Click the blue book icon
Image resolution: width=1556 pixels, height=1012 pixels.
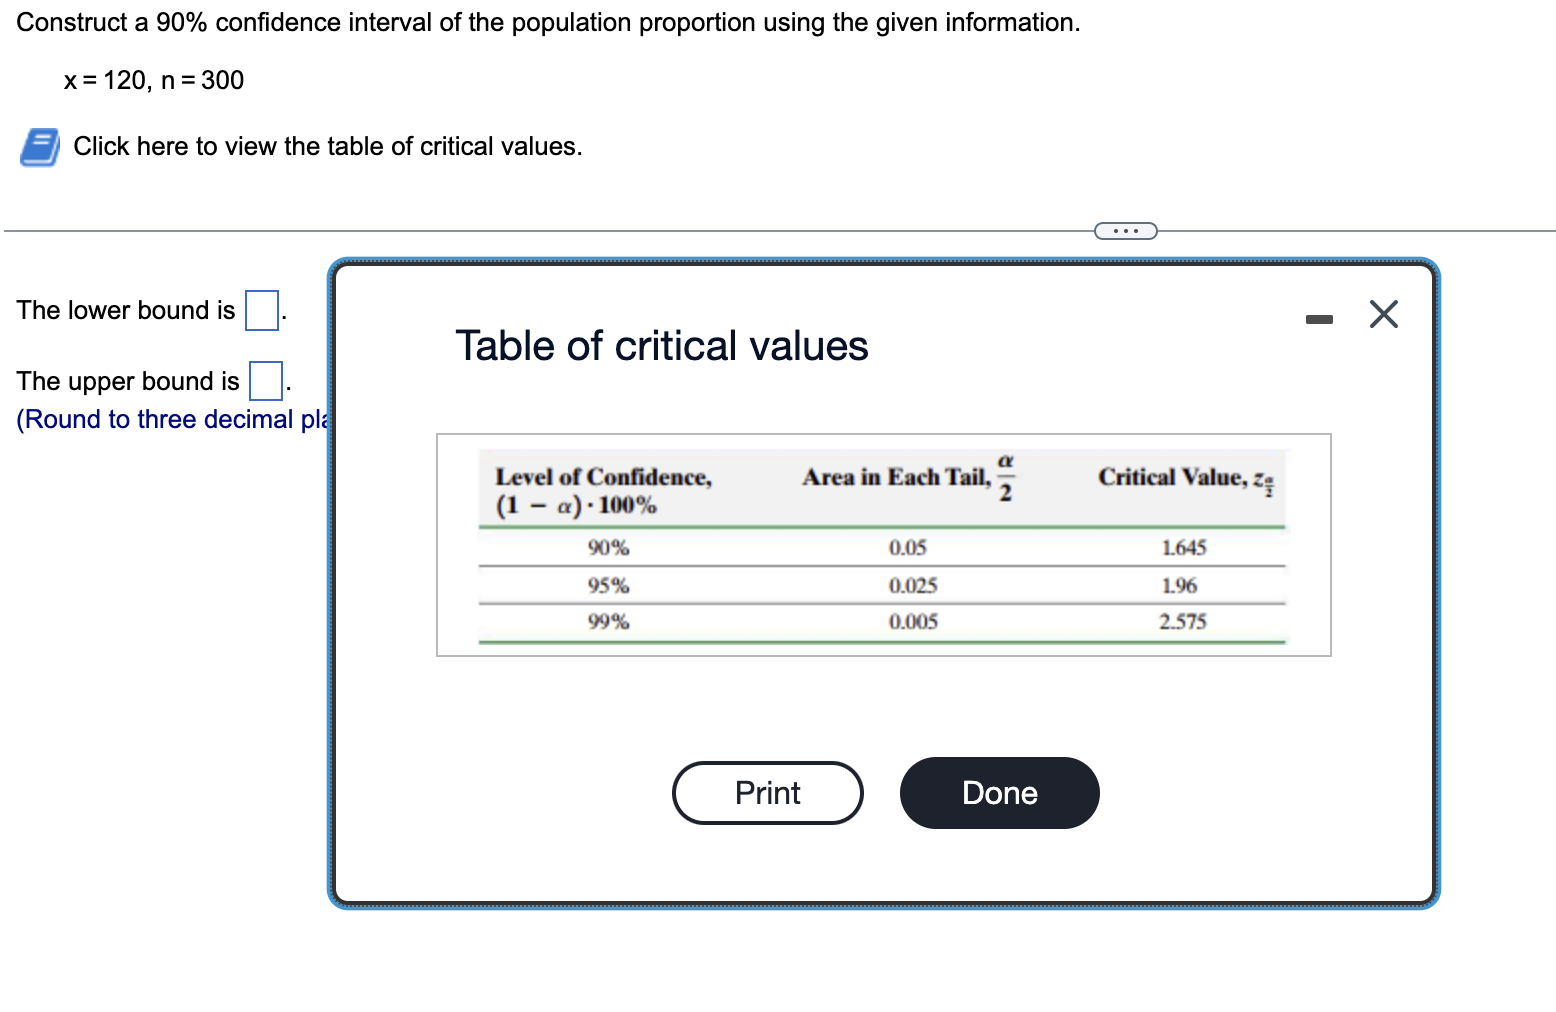point(38,147)
